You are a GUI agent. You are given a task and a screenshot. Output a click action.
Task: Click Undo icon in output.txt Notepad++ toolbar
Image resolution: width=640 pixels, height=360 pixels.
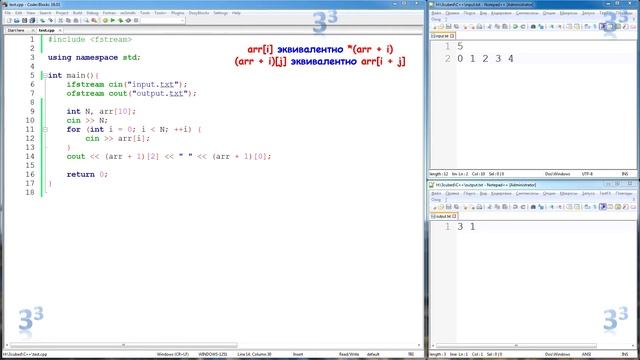click(x=515, y=207)
